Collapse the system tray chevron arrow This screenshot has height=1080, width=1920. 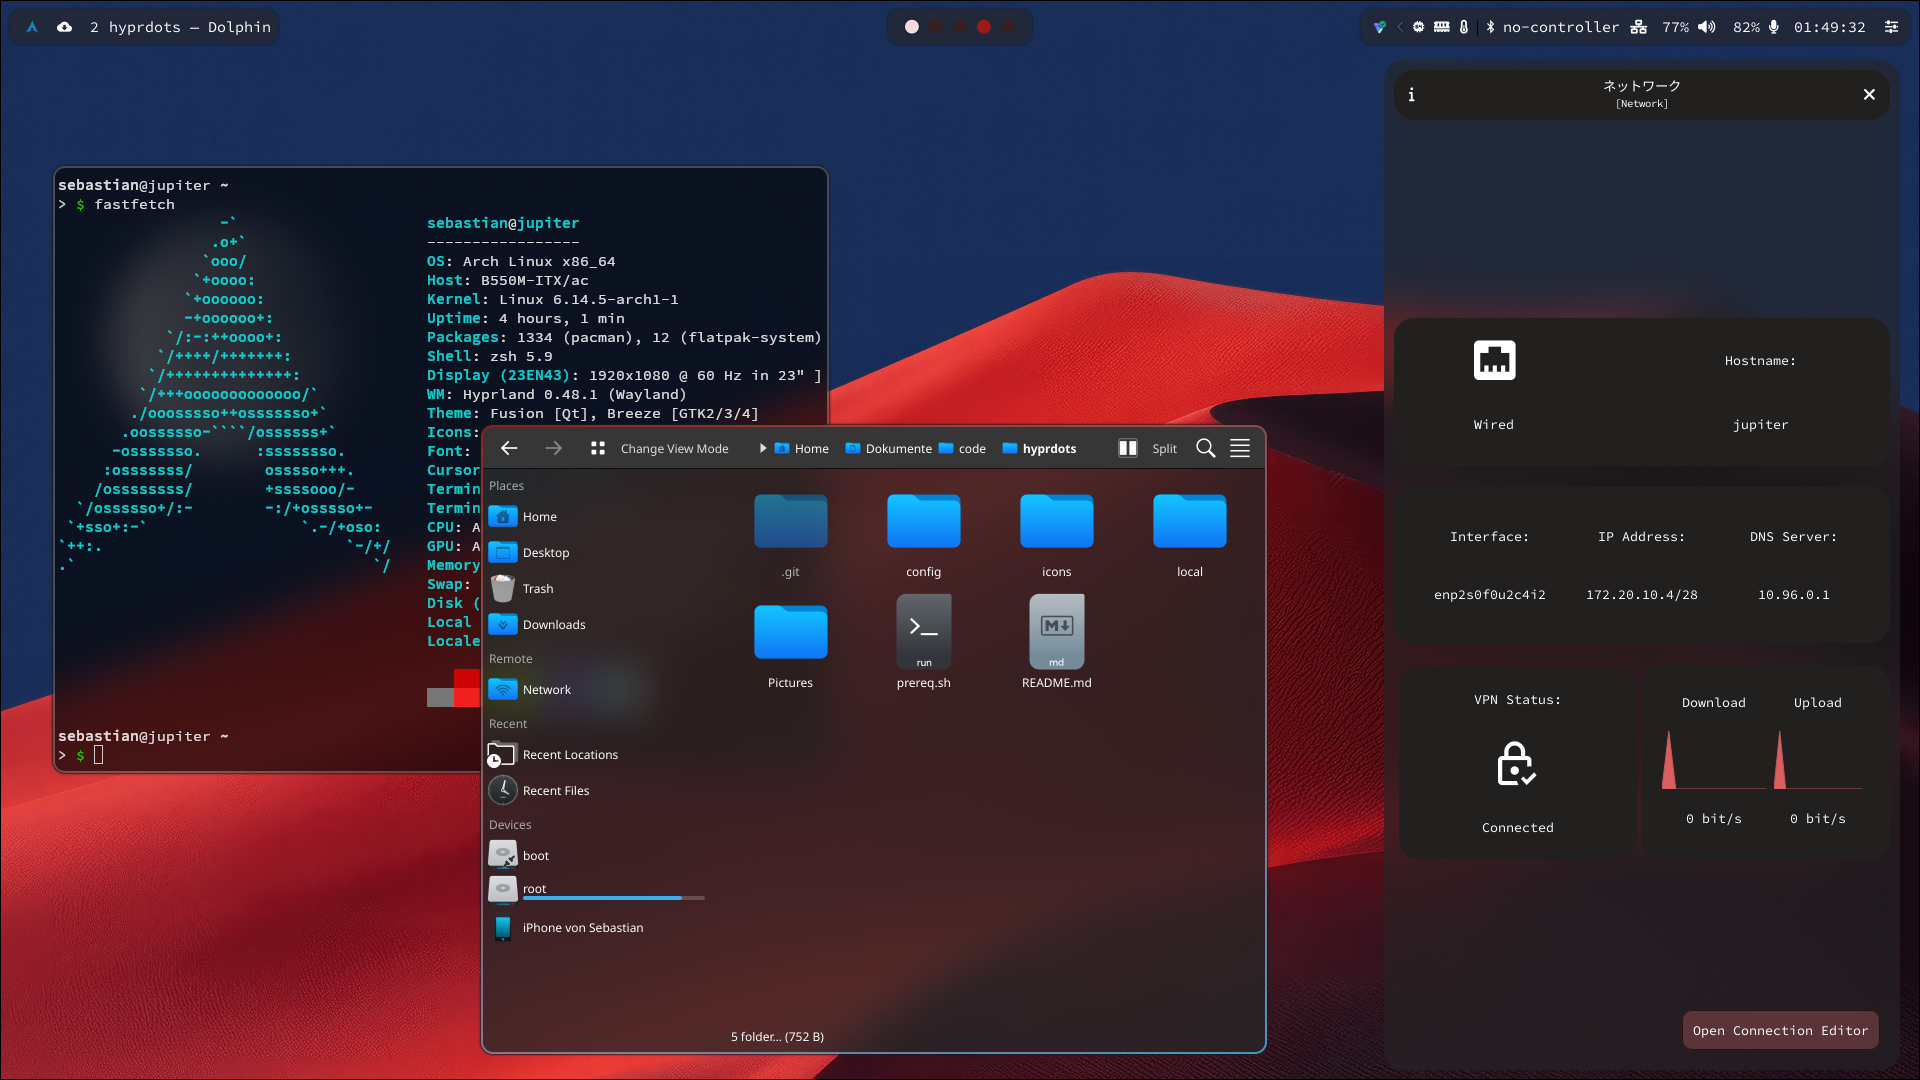1400,27
